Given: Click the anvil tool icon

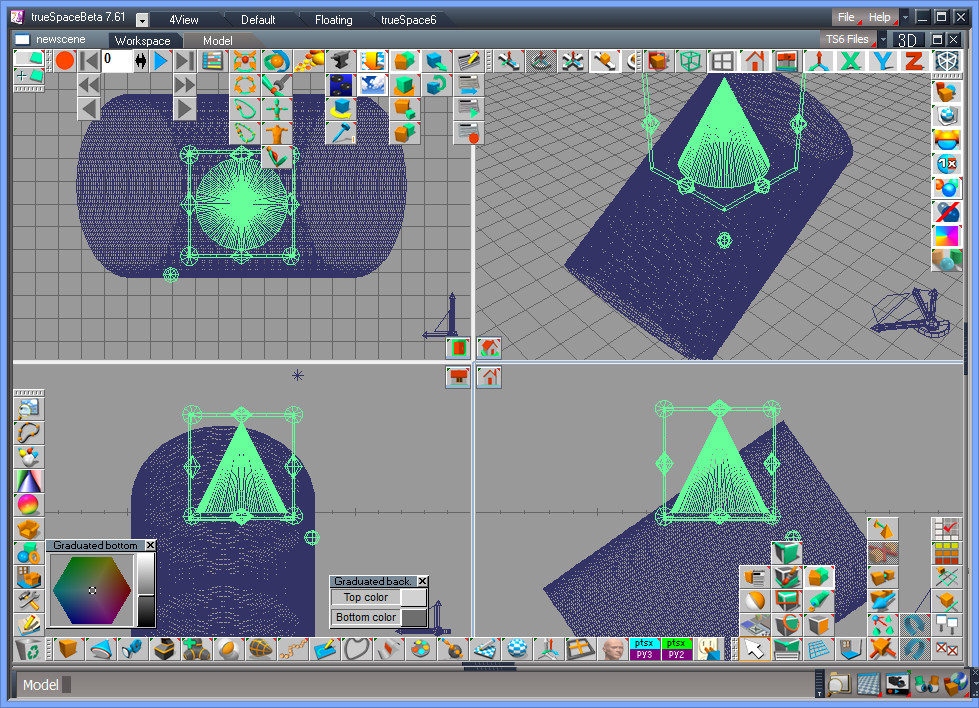Looking at the screenshot, I should click(x=341, y=61).
